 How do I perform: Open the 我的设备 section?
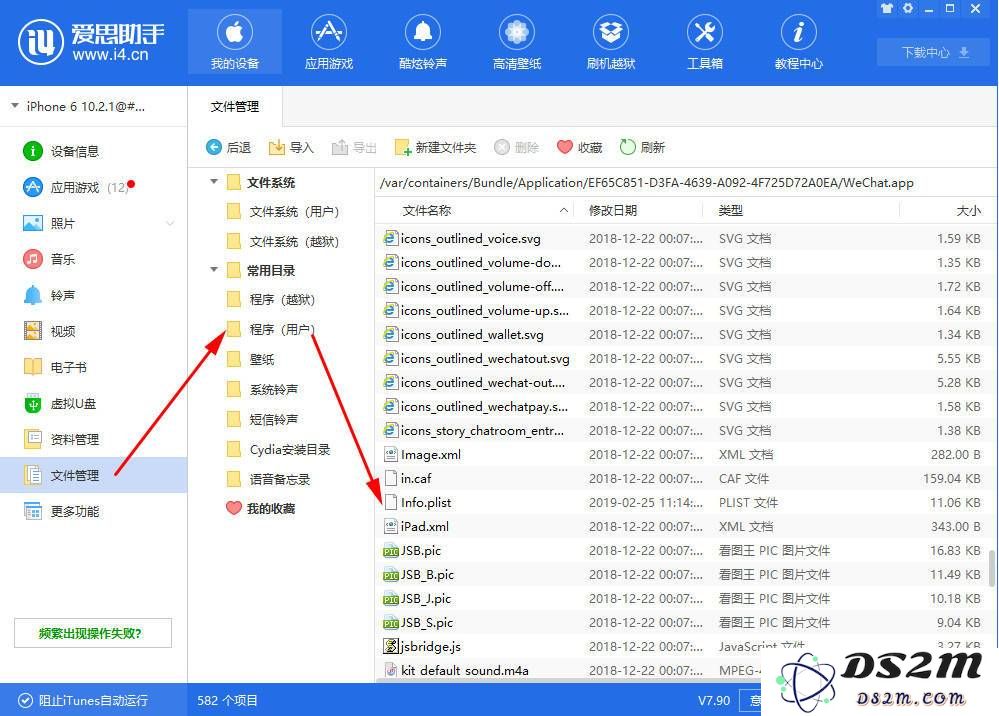coord(234,42)
